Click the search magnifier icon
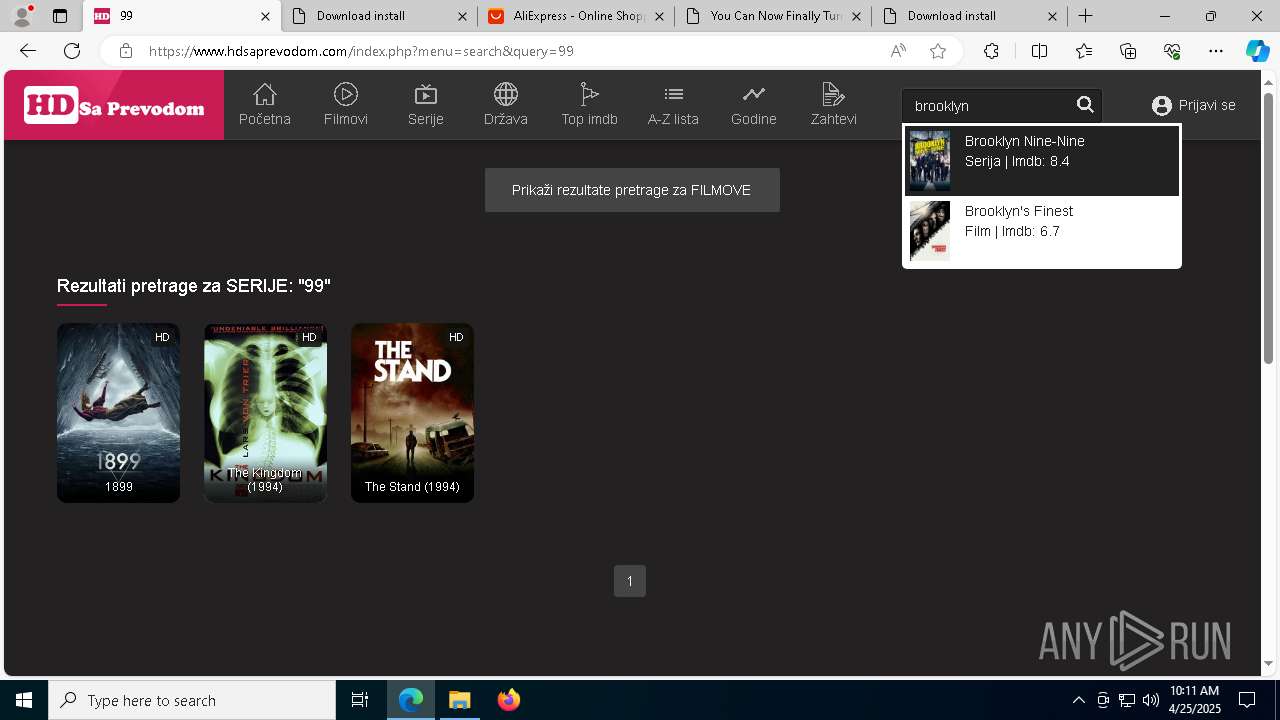 tap(1085, 105)
